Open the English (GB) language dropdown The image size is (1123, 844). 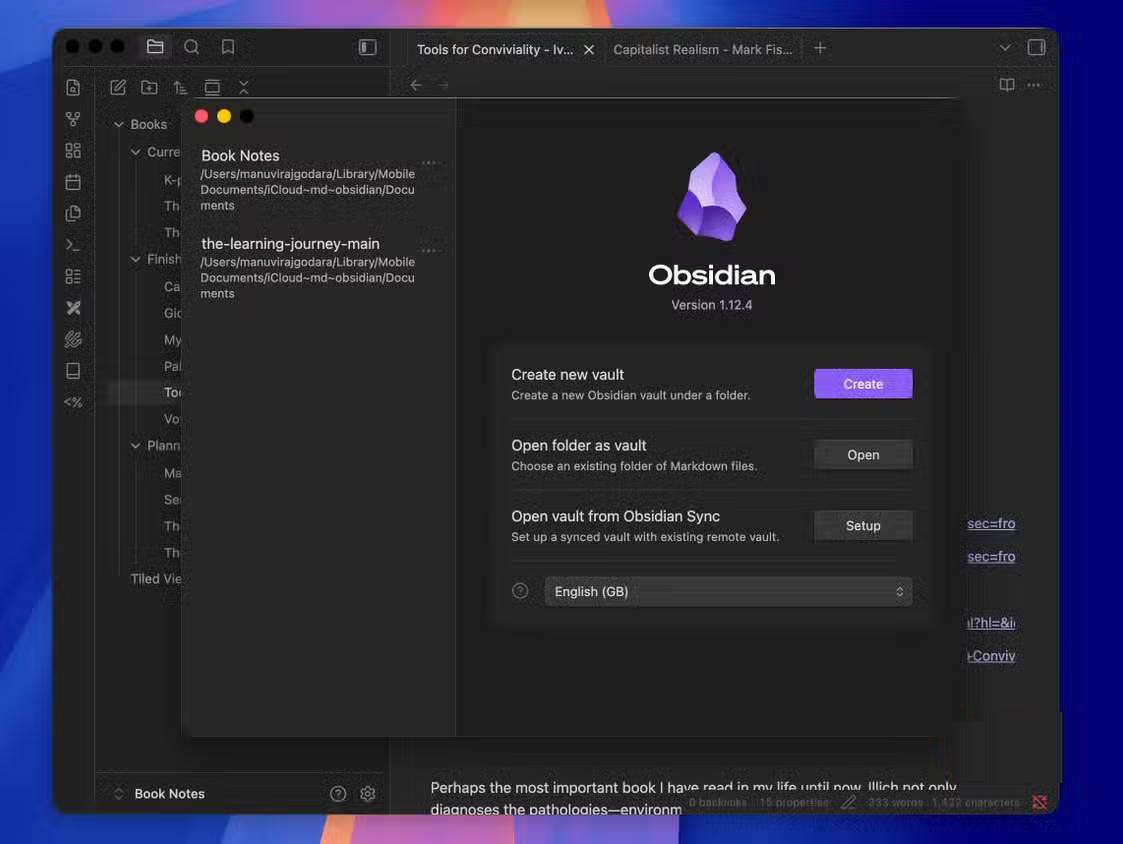[728, 592]
